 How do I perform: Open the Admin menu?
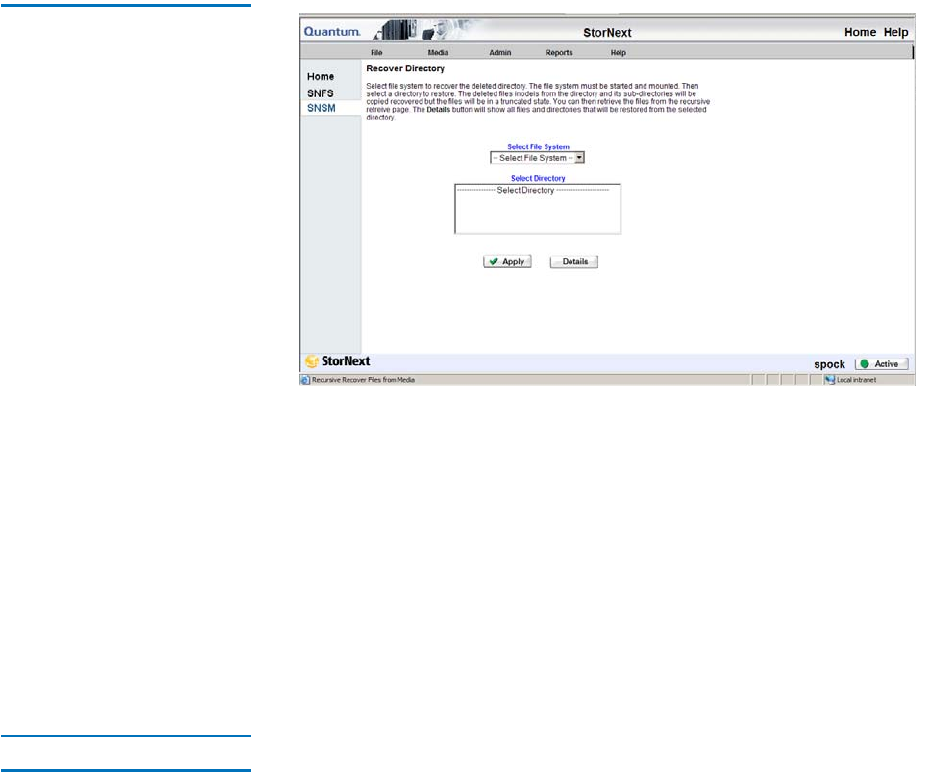point(500,53)
